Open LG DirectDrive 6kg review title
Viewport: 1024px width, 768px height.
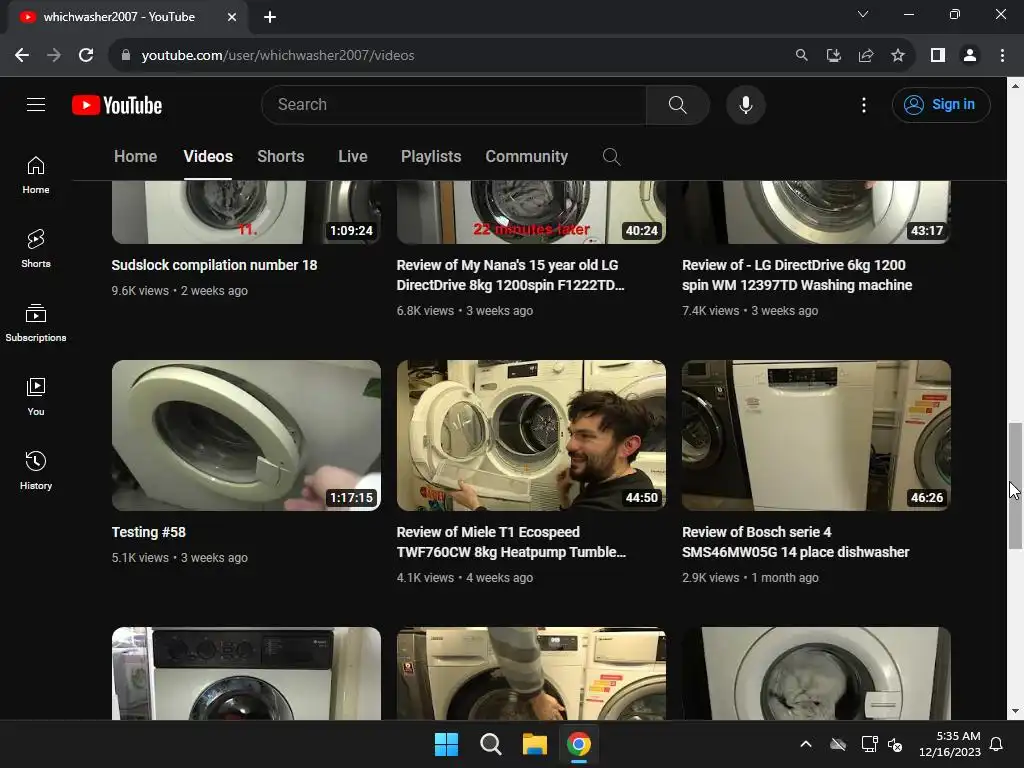[x=797, y=275]
